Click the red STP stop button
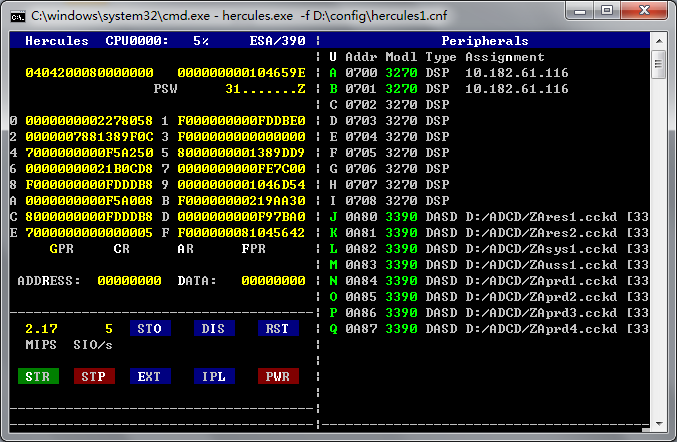 coord(94,376)
